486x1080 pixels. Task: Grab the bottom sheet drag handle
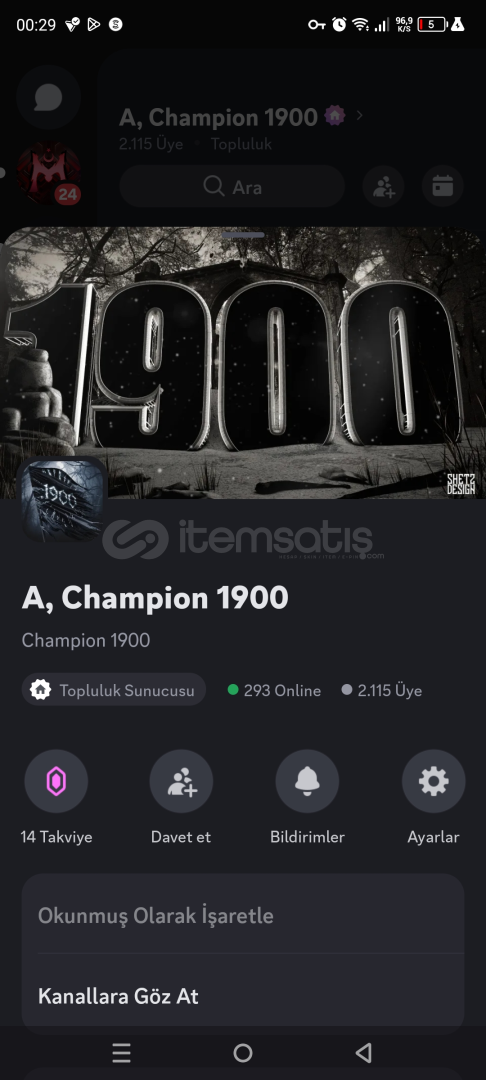pos(243,235)
